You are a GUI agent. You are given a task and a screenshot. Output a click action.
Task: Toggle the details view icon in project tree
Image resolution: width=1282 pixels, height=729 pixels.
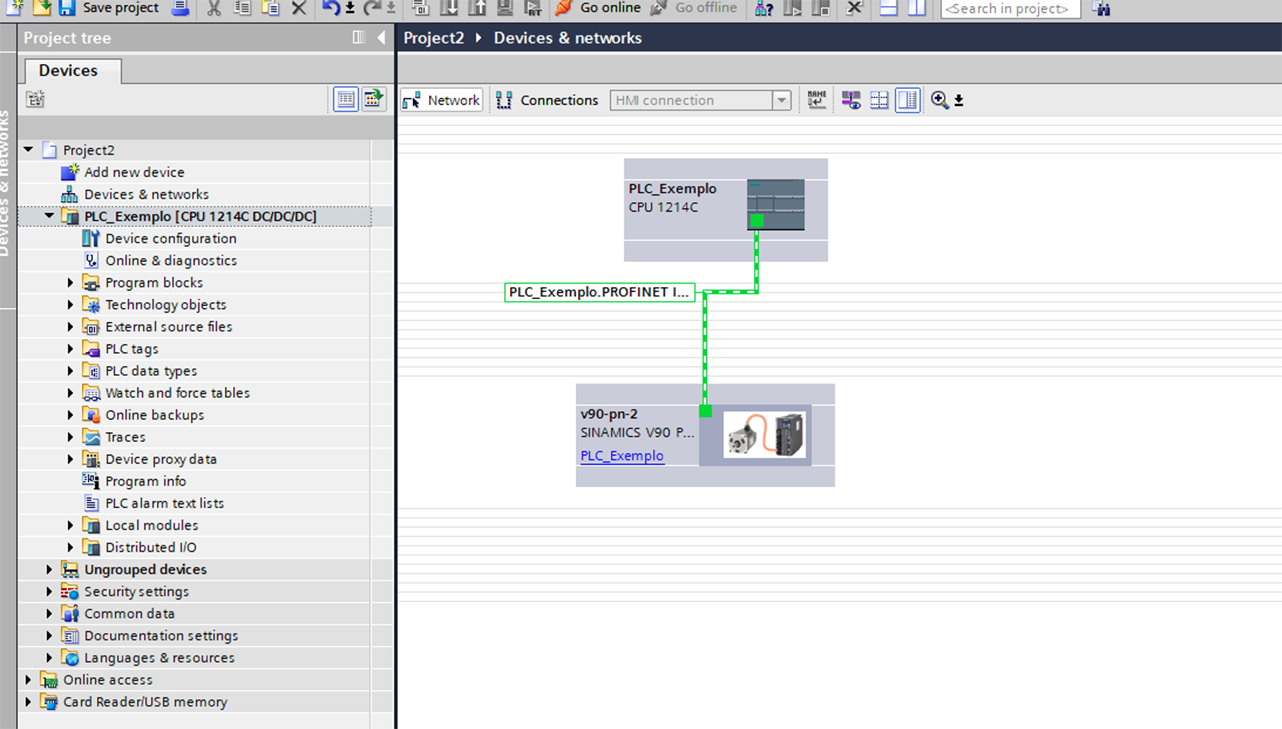point(346,99)
